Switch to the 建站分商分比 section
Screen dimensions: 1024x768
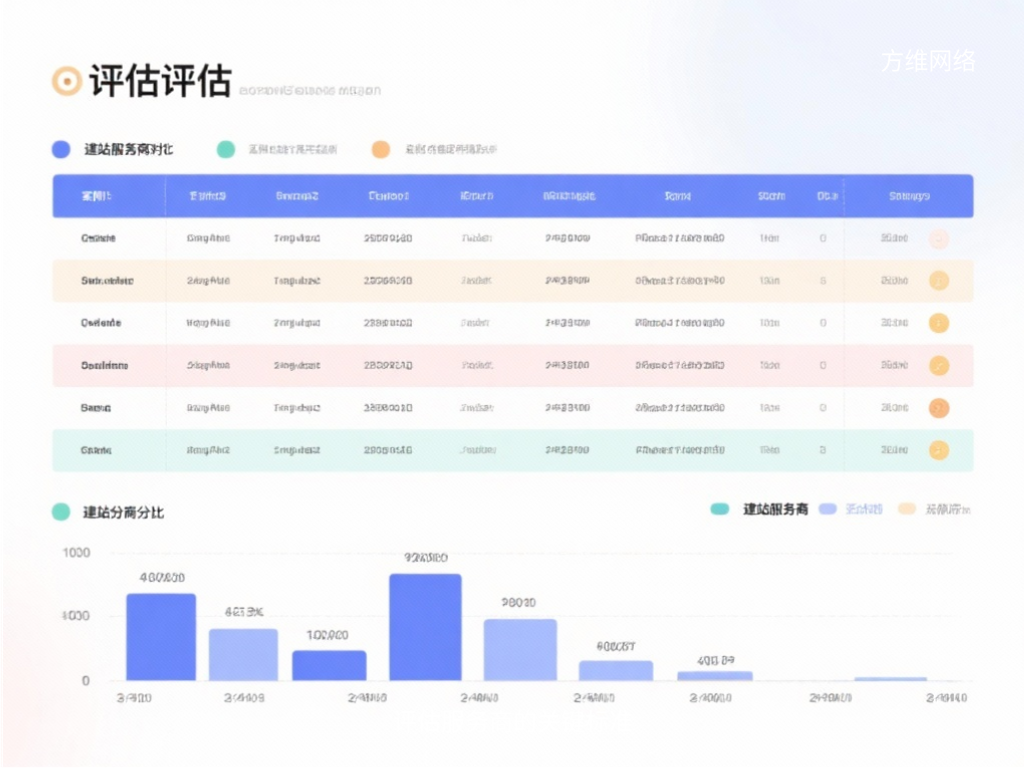[x=122, y=511]
